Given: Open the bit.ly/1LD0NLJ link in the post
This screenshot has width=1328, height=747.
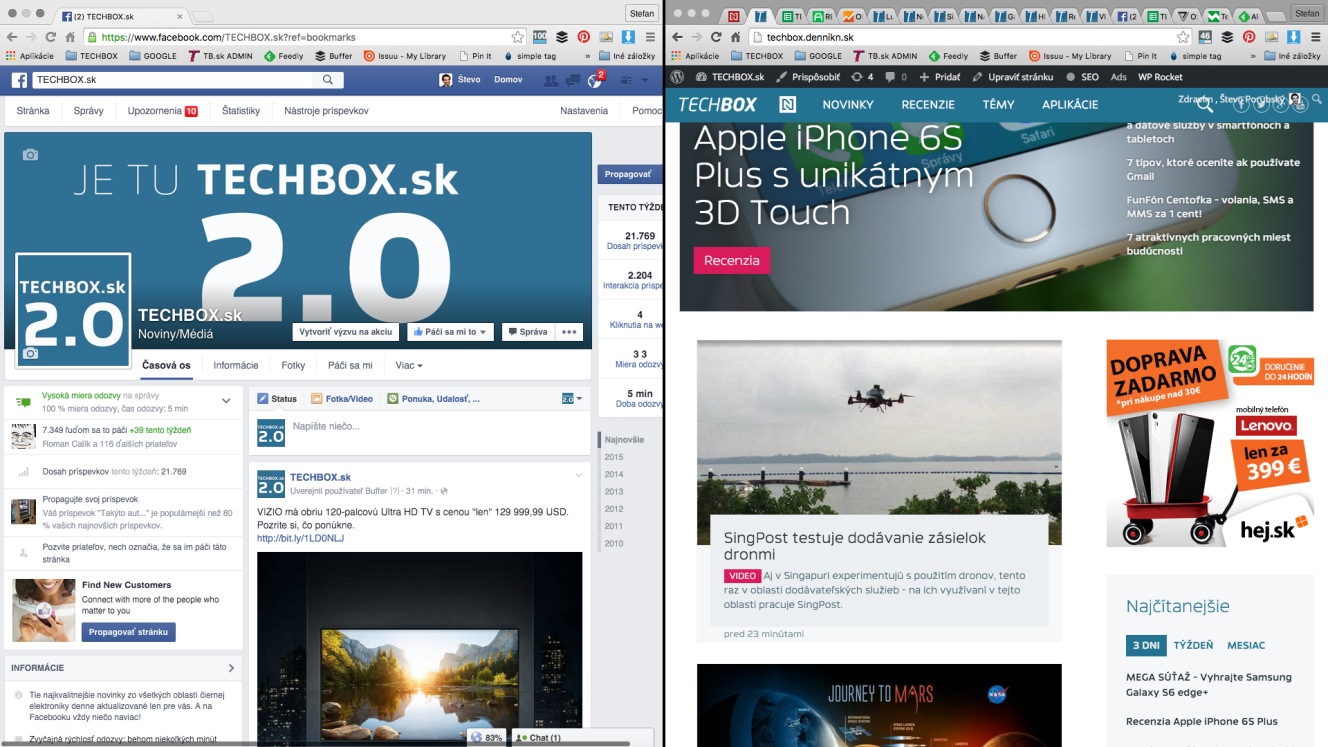Looking at the screenshot, I should point(300,538).
